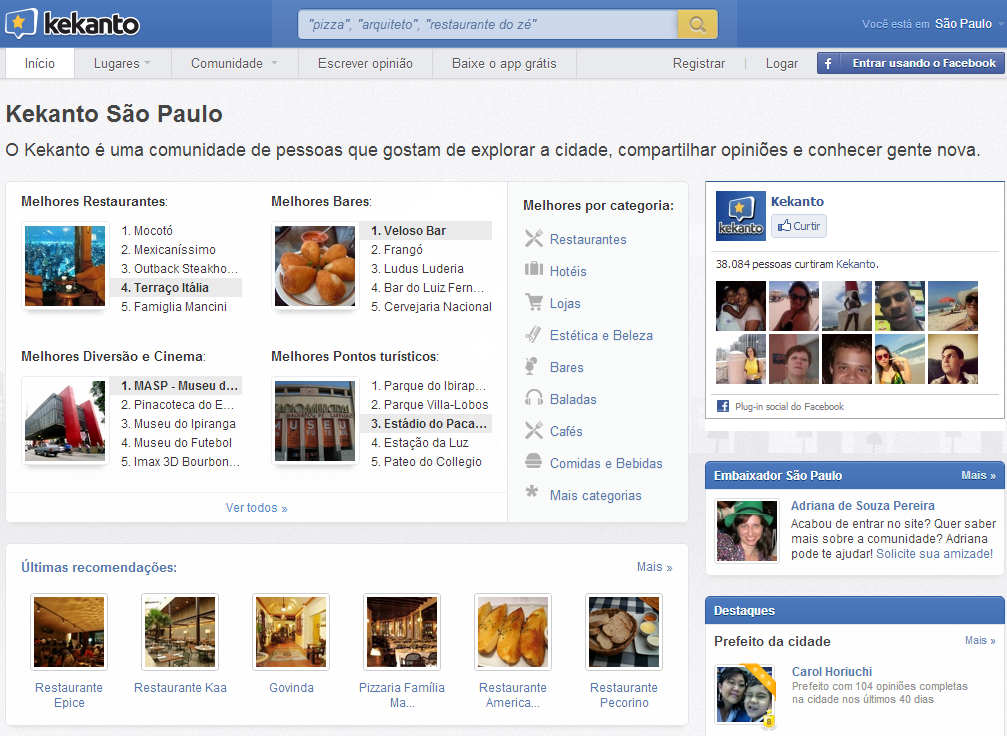Click the Baladas headphones icon
Screen dimensions: 1007x736
[534, 398]
